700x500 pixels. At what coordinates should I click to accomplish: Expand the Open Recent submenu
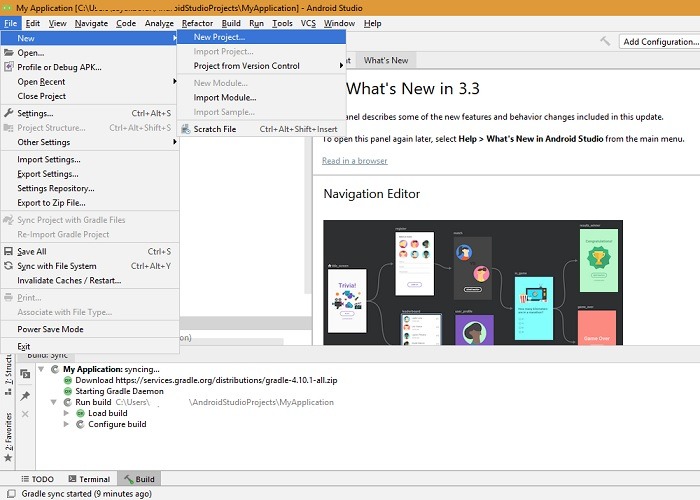tap(90, 82)
